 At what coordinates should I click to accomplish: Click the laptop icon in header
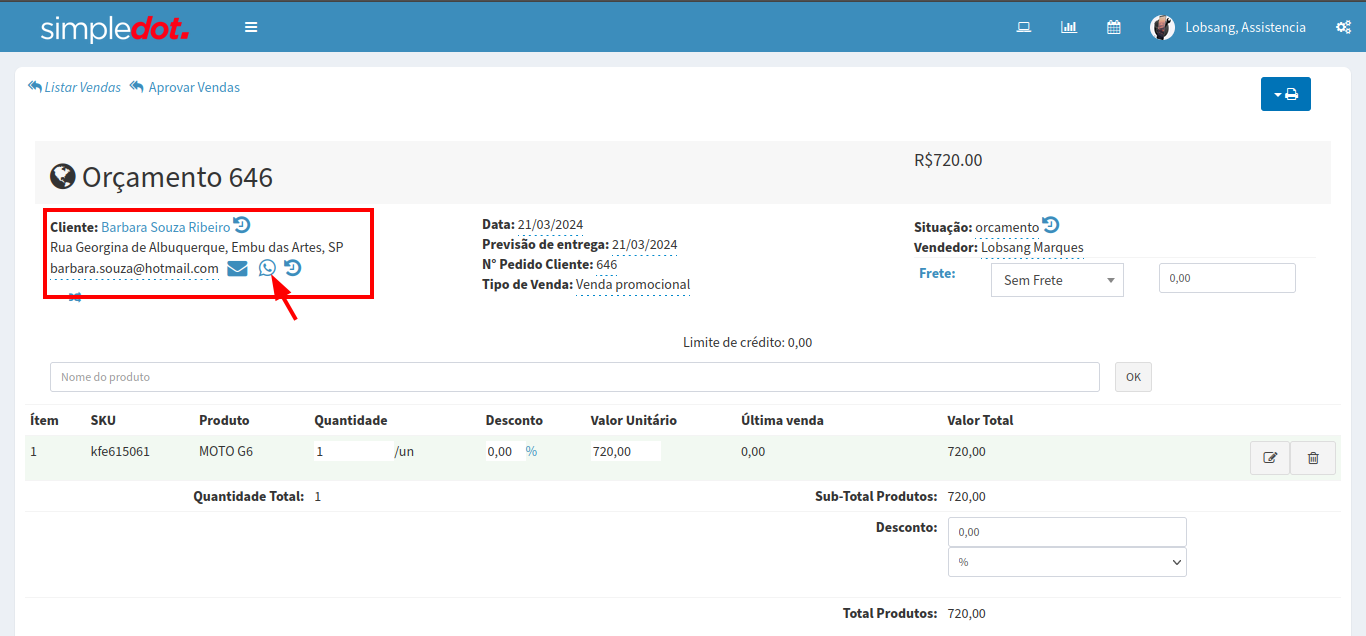click(1024, 27)
